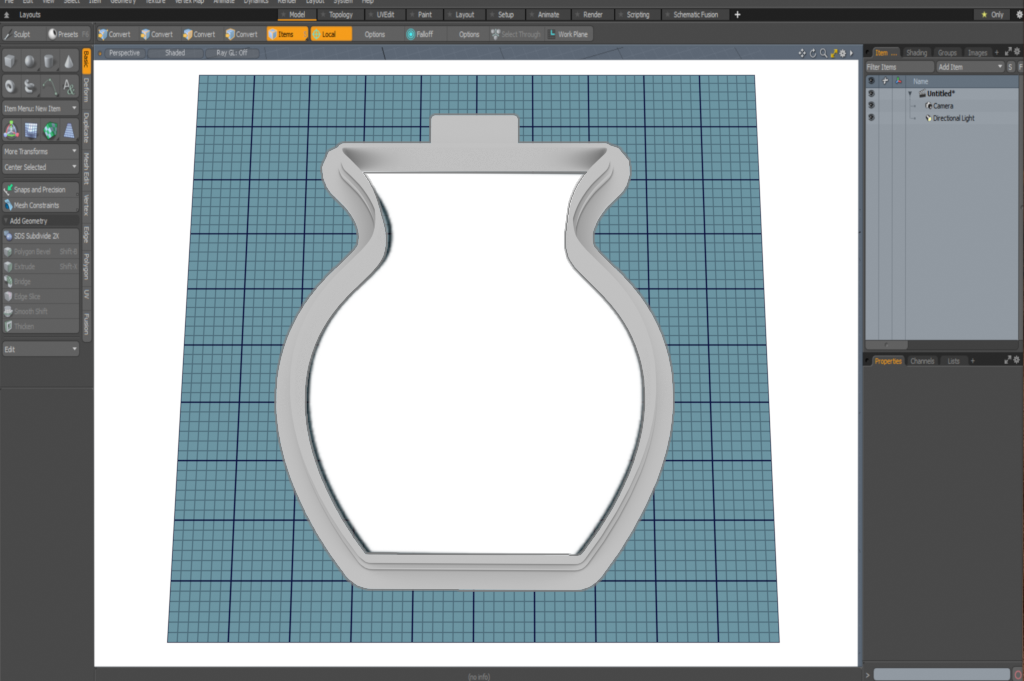This screenshot has width=1024, height=681.
Task: Open the Channels tab
Action: tap(922, 360)
